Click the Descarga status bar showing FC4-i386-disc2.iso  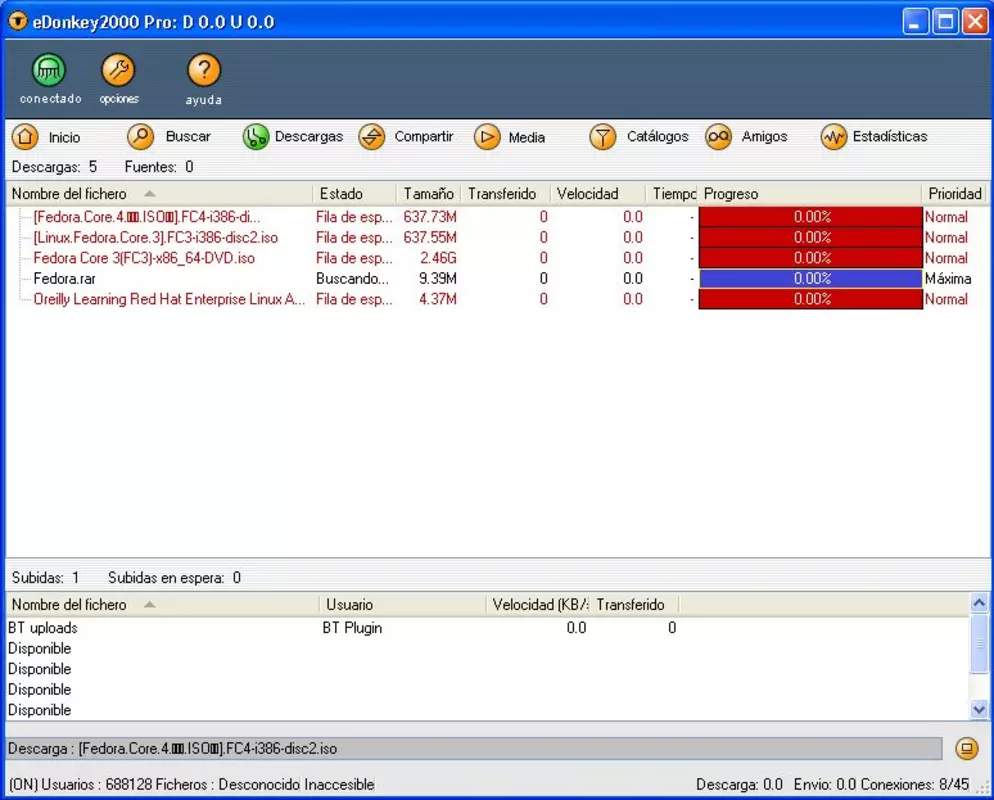474,749
